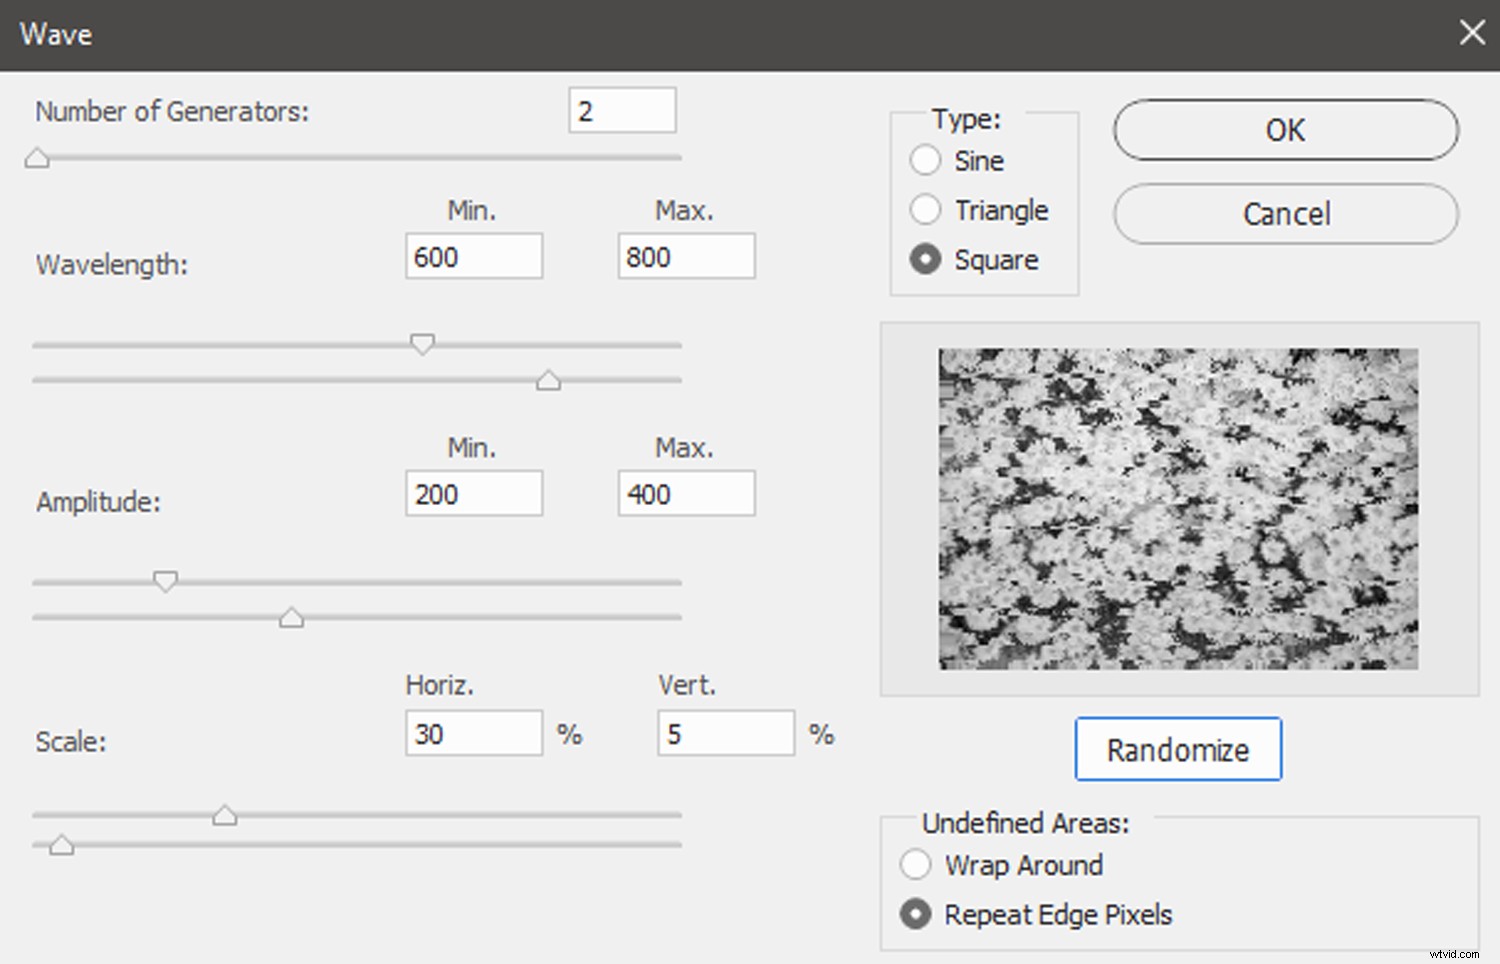
Task: Close the Wave dialog window
Action: pos(1471,33)
